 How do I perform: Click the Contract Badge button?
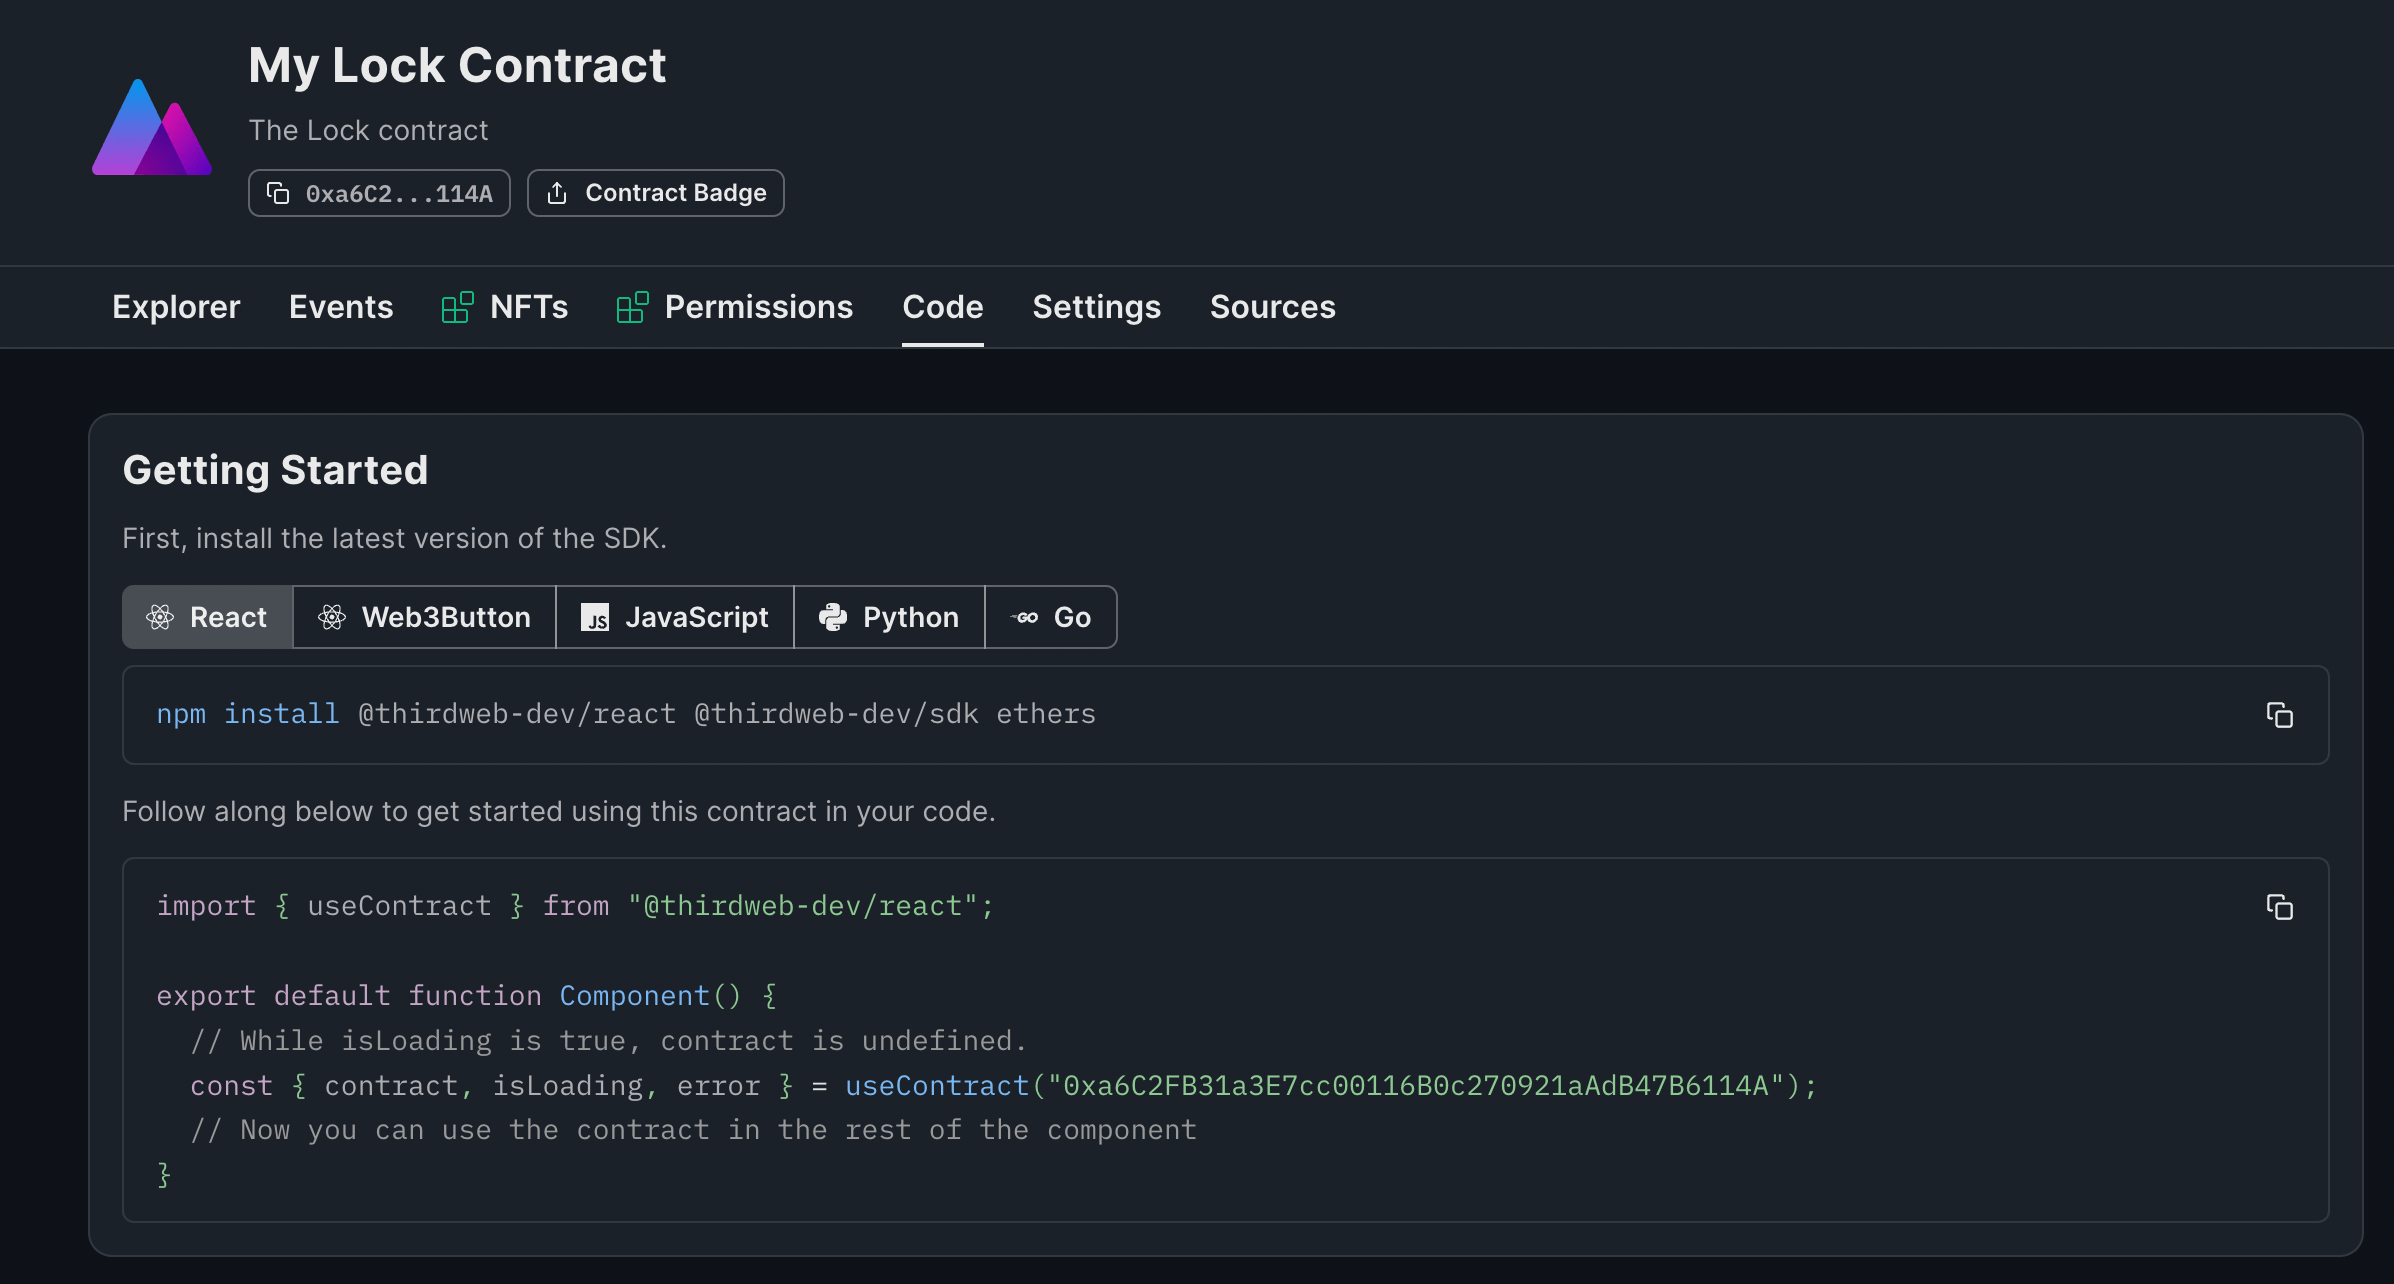pyautogui.click(x=656, y=193)
